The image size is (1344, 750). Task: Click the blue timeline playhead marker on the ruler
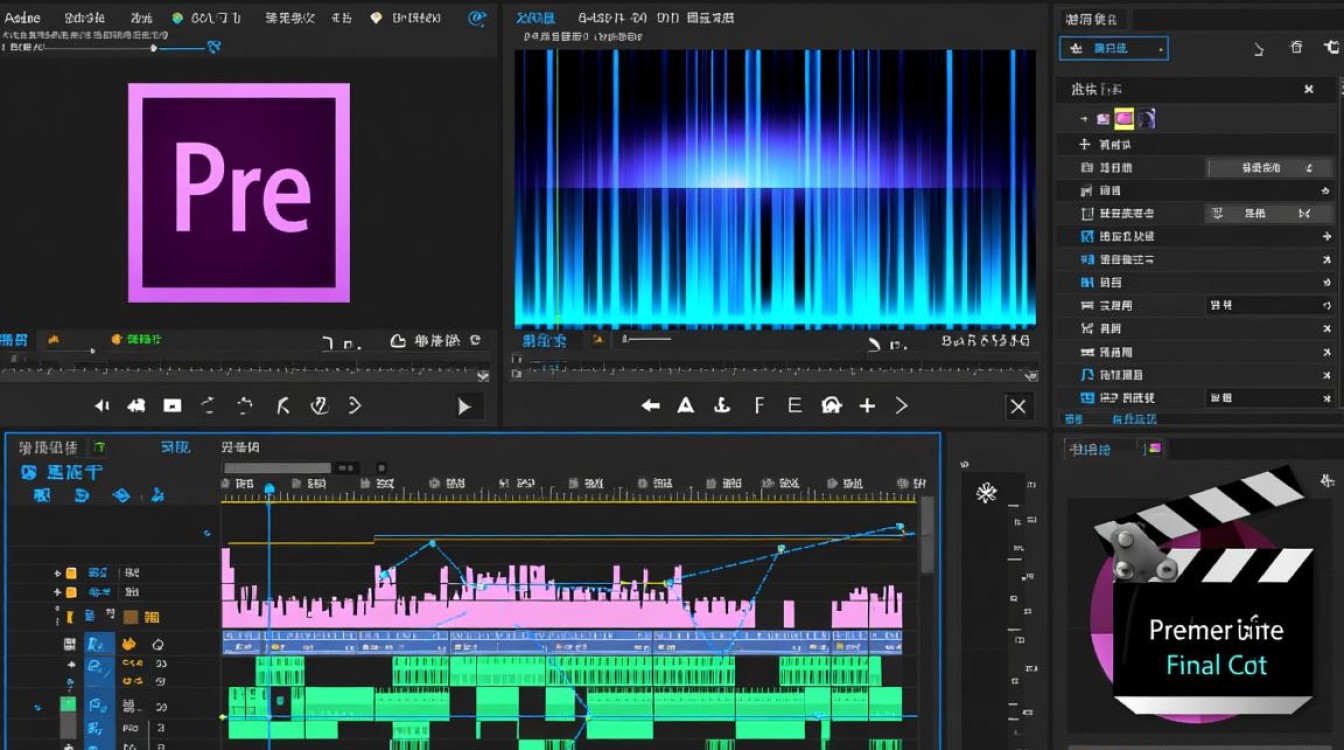coord(269,489)
